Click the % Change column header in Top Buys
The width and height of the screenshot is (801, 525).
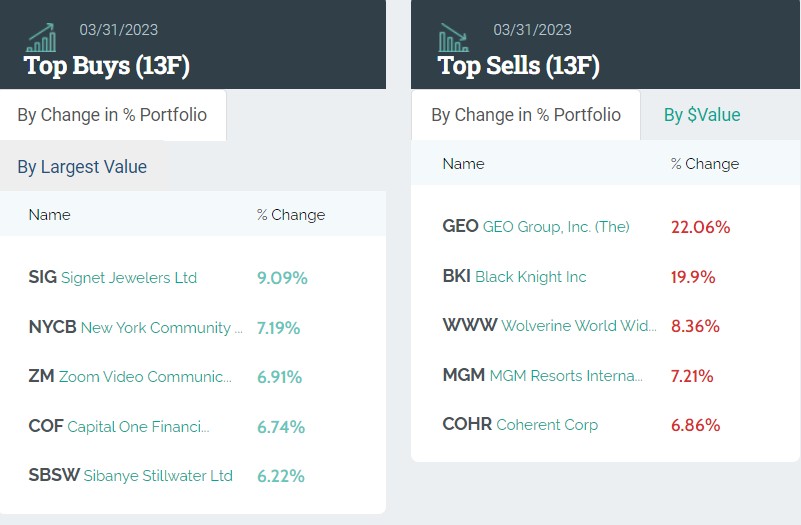tap(291, 215)
